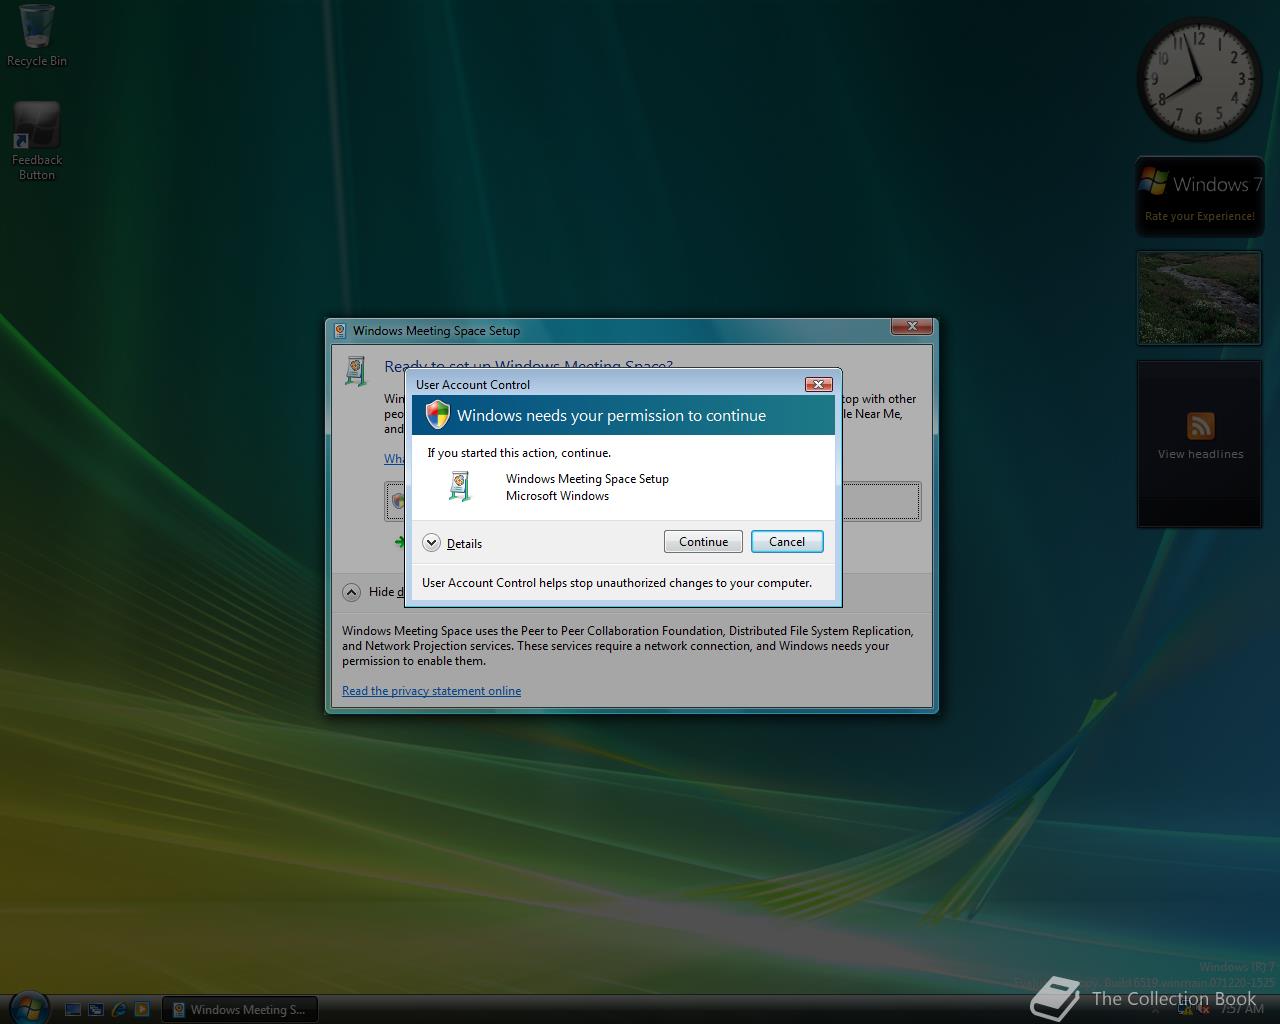This screenshot has width=1280, height=1024.
Task: Click the Meeting Space Setup title bar icon
Action: (x=340, y=331)
